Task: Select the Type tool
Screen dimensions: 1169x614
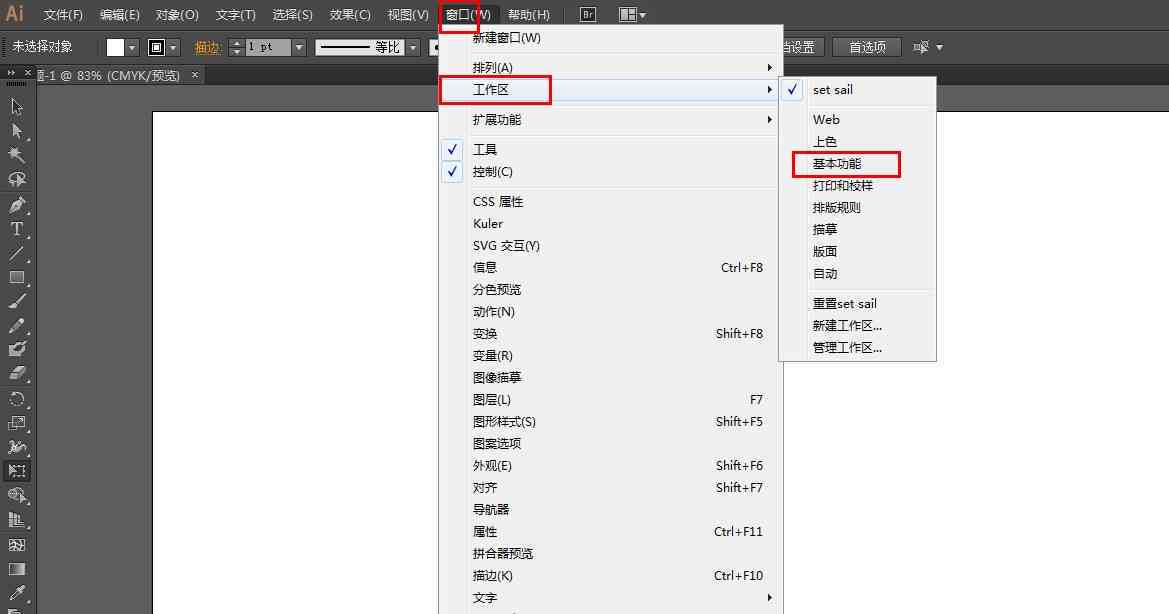Action: [17, 229]
